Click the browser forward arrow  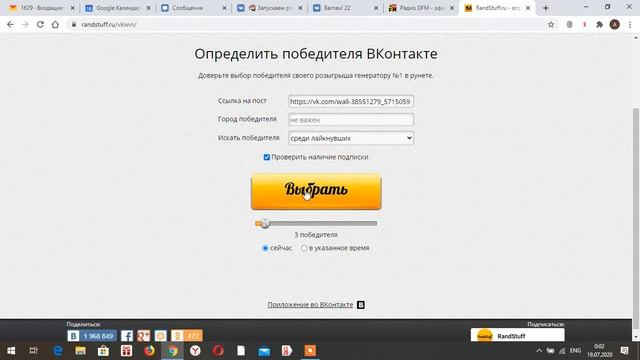click(25, 24)
